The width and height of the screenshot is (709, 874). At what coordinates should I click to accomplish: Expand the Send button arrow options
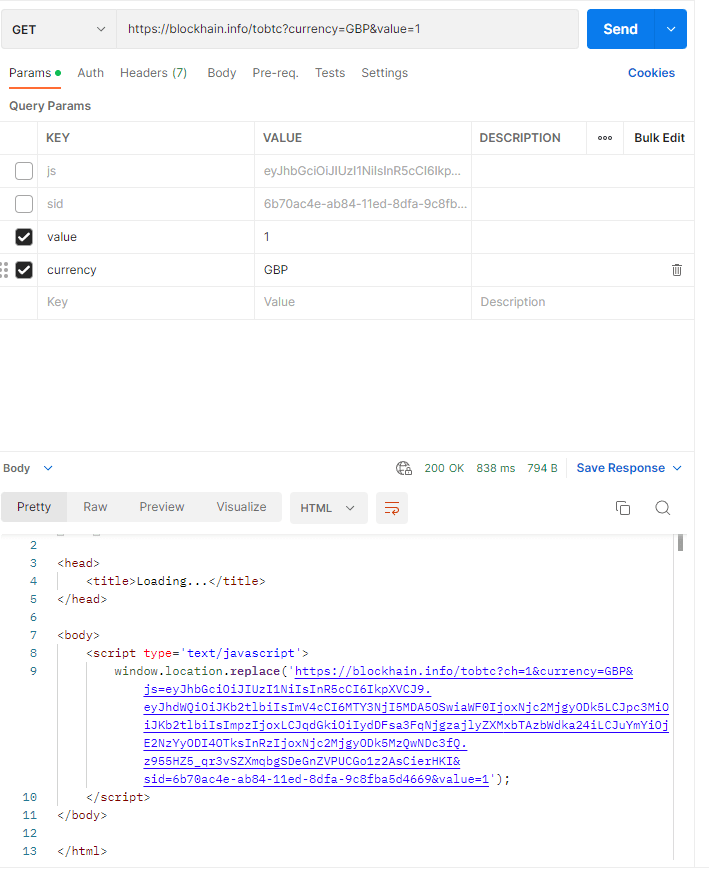pos(671,29)
